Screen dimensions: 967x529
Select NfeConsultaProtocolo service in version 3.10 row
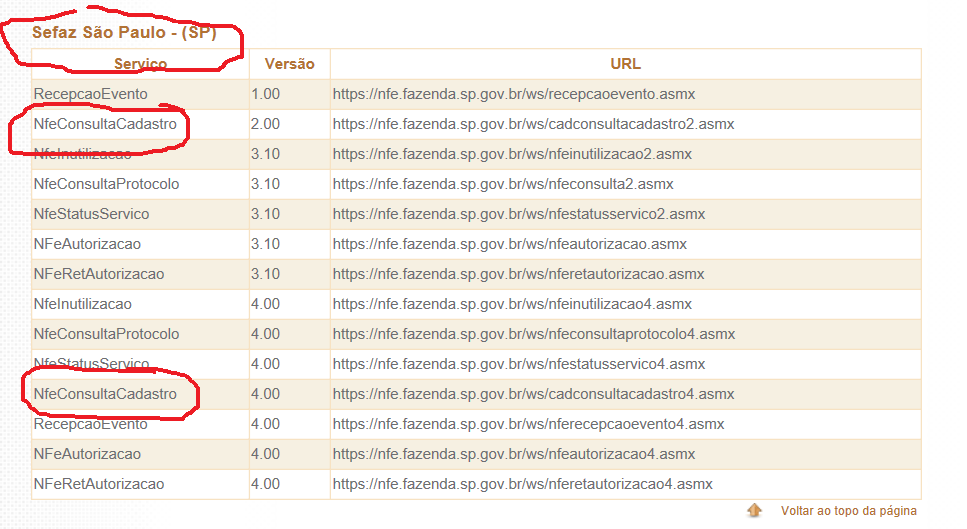click(x=106, y=184)
